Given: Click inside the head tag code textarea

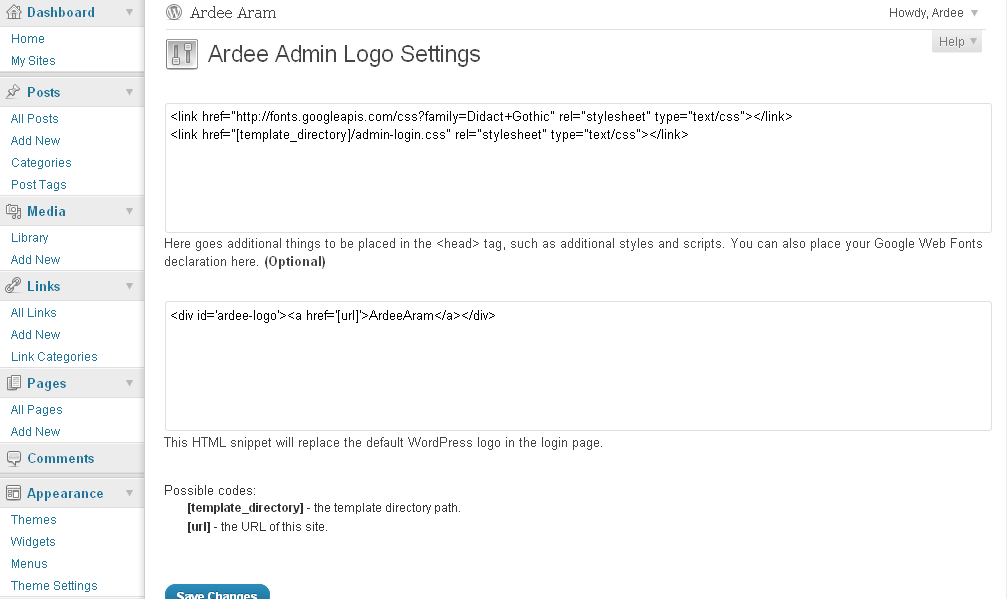Looking at the screenshot, I should (x=578, y=168).
